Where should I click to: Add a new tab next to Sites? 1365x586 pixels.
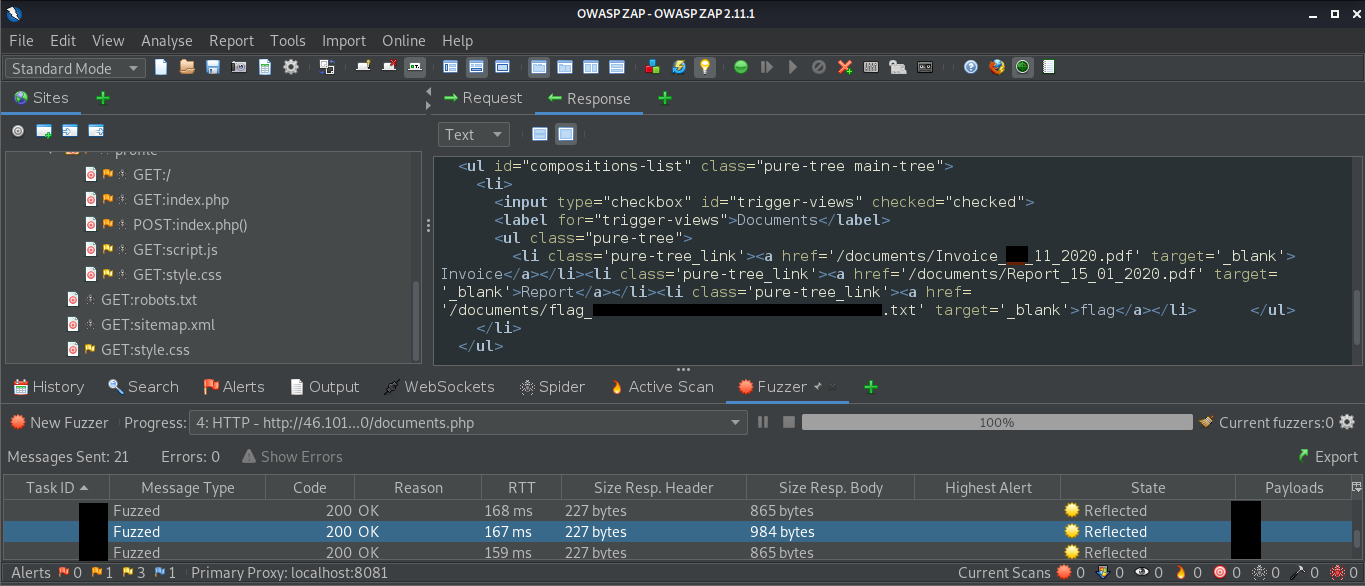[x=102, y=98]
